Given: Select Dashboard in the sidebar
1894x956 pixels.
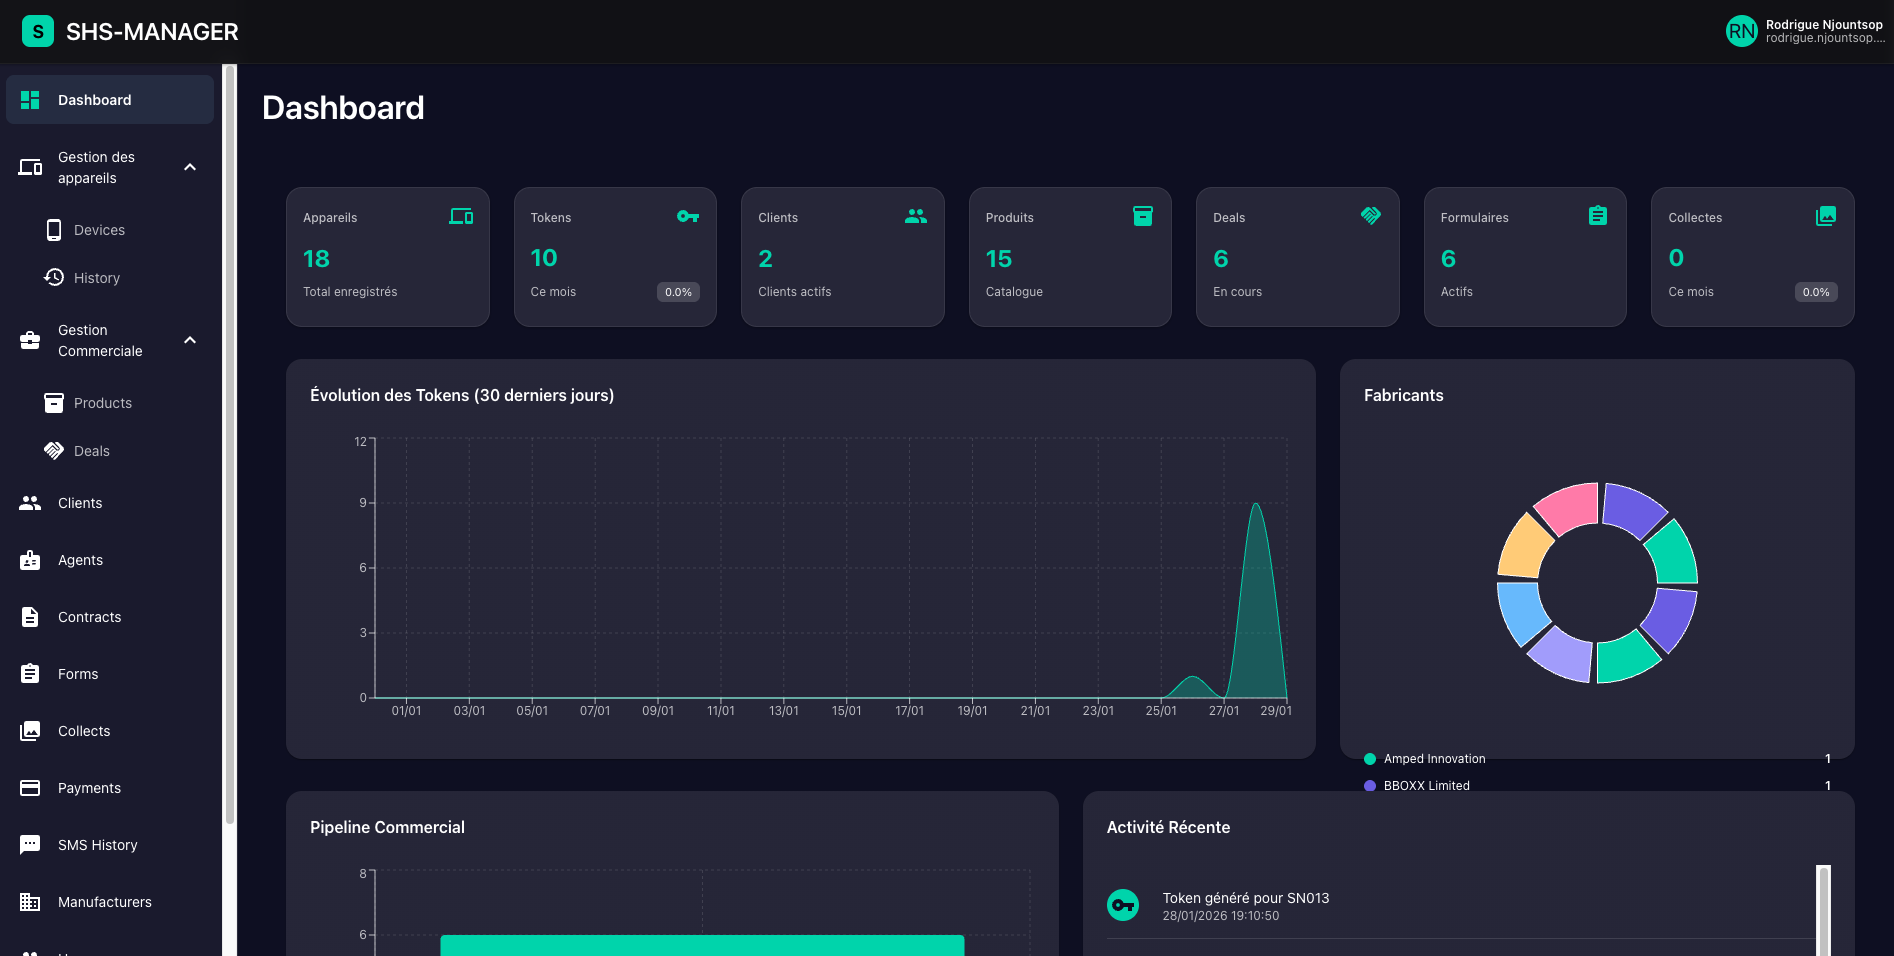Looking at the screenshot, I should click(95, 99).
